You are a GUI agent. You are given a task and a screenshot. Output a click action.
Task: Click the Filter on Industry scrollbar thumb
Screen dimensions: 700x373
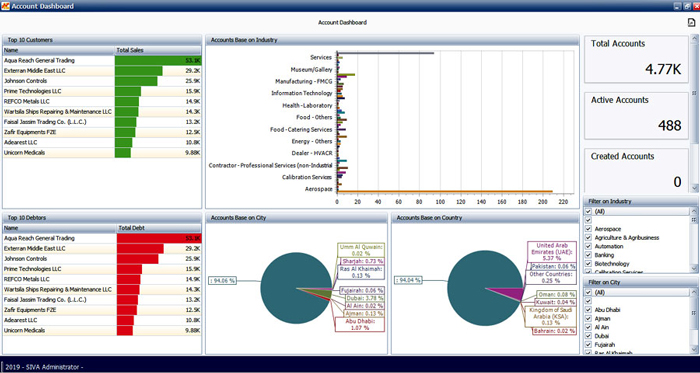pyautogui.click(x=694, y=220)
